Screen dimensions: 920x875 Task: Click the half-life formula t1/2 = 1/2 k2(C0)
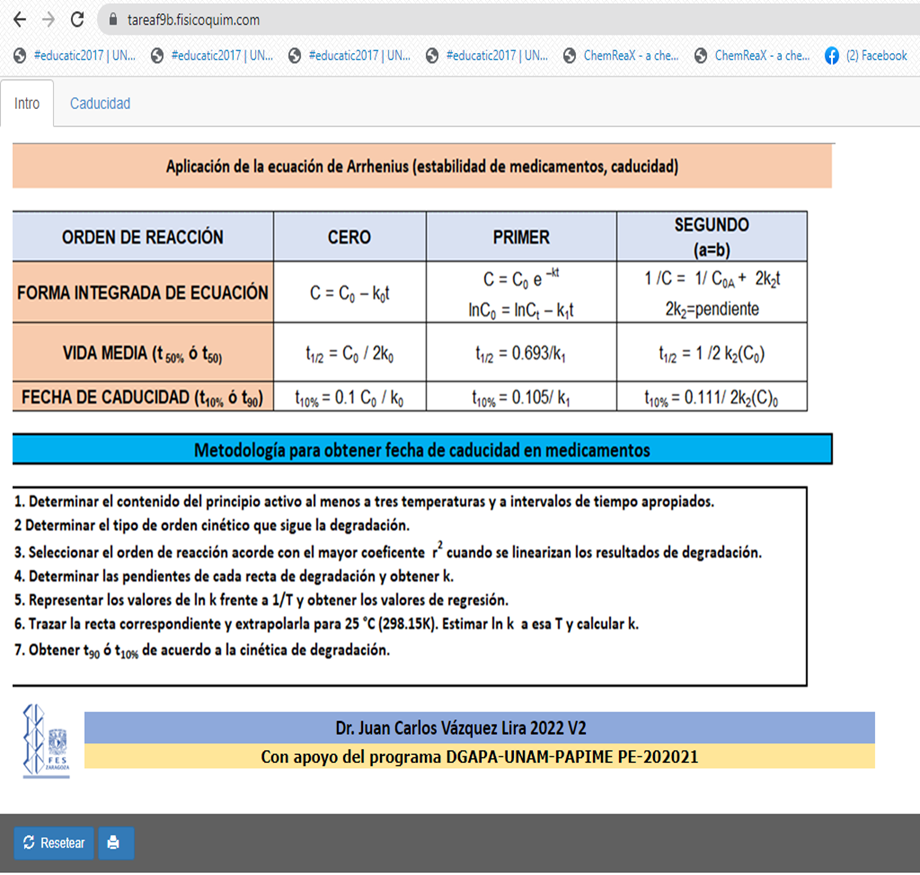click(712, 354)
